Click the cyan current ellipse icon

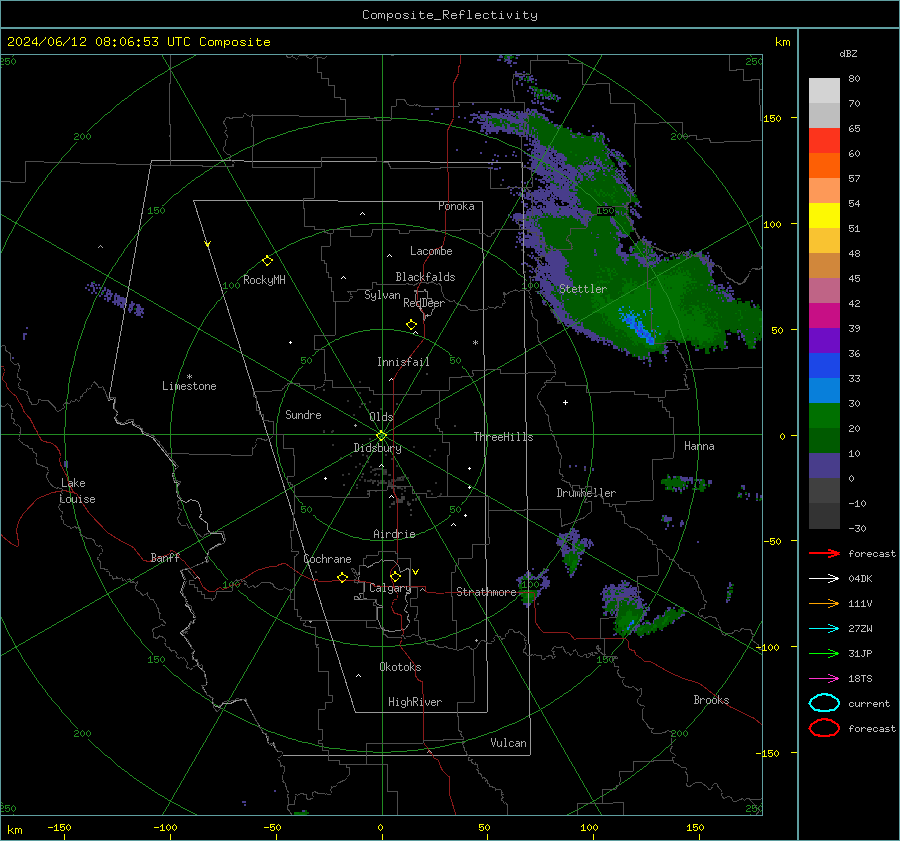click(x=824, y=703)
